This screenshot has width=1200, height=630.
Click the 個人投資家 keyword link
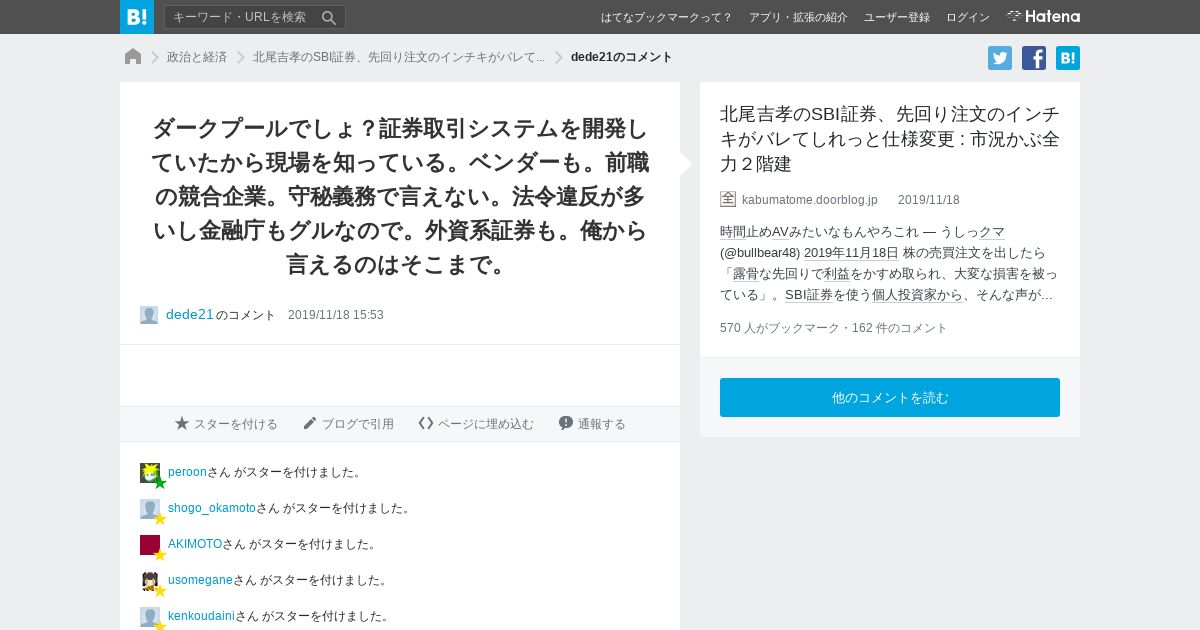pos(917,295)
